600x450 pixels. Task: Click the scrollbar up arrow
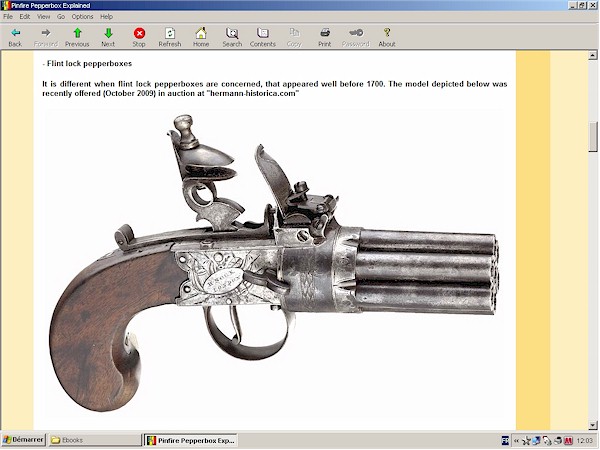593,55
